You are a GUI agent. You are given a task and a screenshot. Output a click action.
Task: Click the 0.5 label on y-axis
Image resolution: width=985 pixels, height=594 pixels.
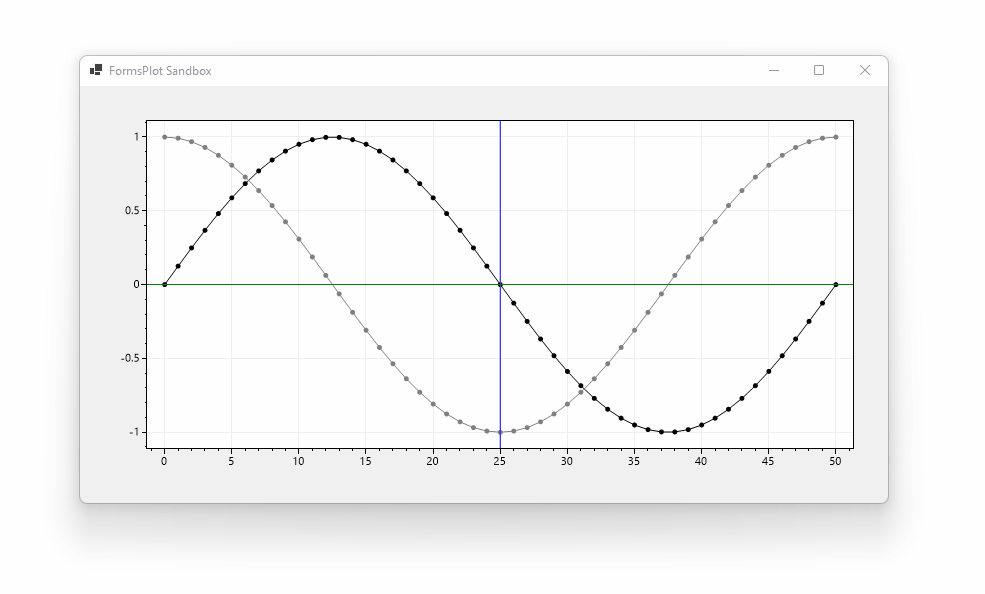tap(131, 210)
